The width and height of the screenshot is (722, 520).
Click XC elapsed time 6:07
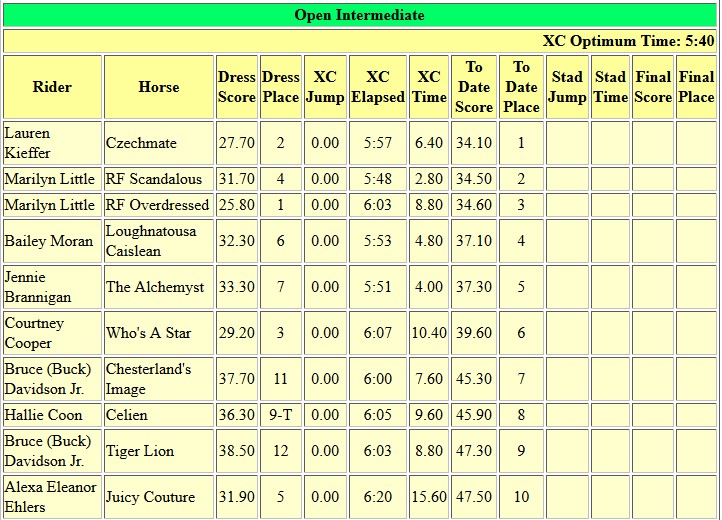[378, 333]
